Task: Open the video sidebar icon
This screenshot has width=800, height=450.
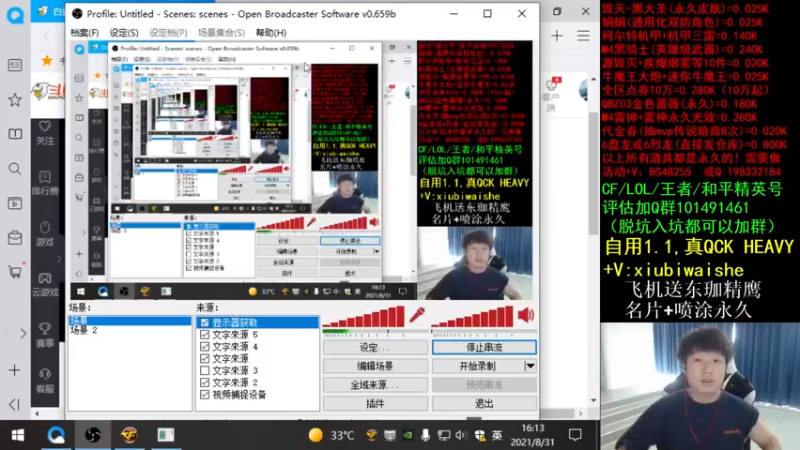Action: (15, 204)
